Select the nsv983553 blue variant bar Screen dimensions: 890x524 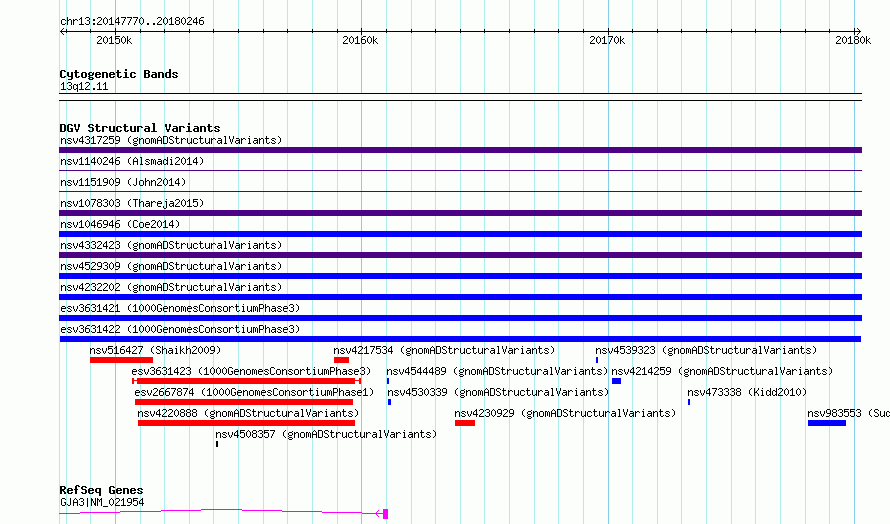click(x=827, y=423)
